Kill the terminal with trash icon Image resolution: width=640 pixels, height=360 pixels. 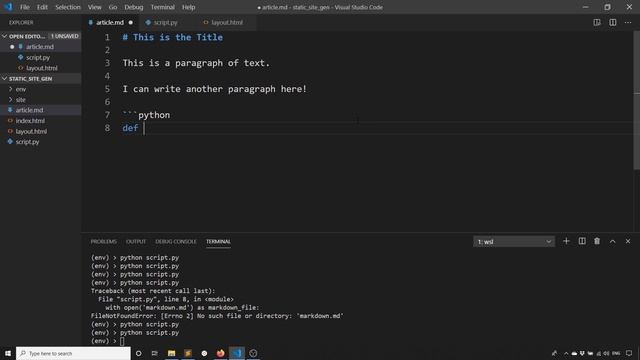pos(597,241)
